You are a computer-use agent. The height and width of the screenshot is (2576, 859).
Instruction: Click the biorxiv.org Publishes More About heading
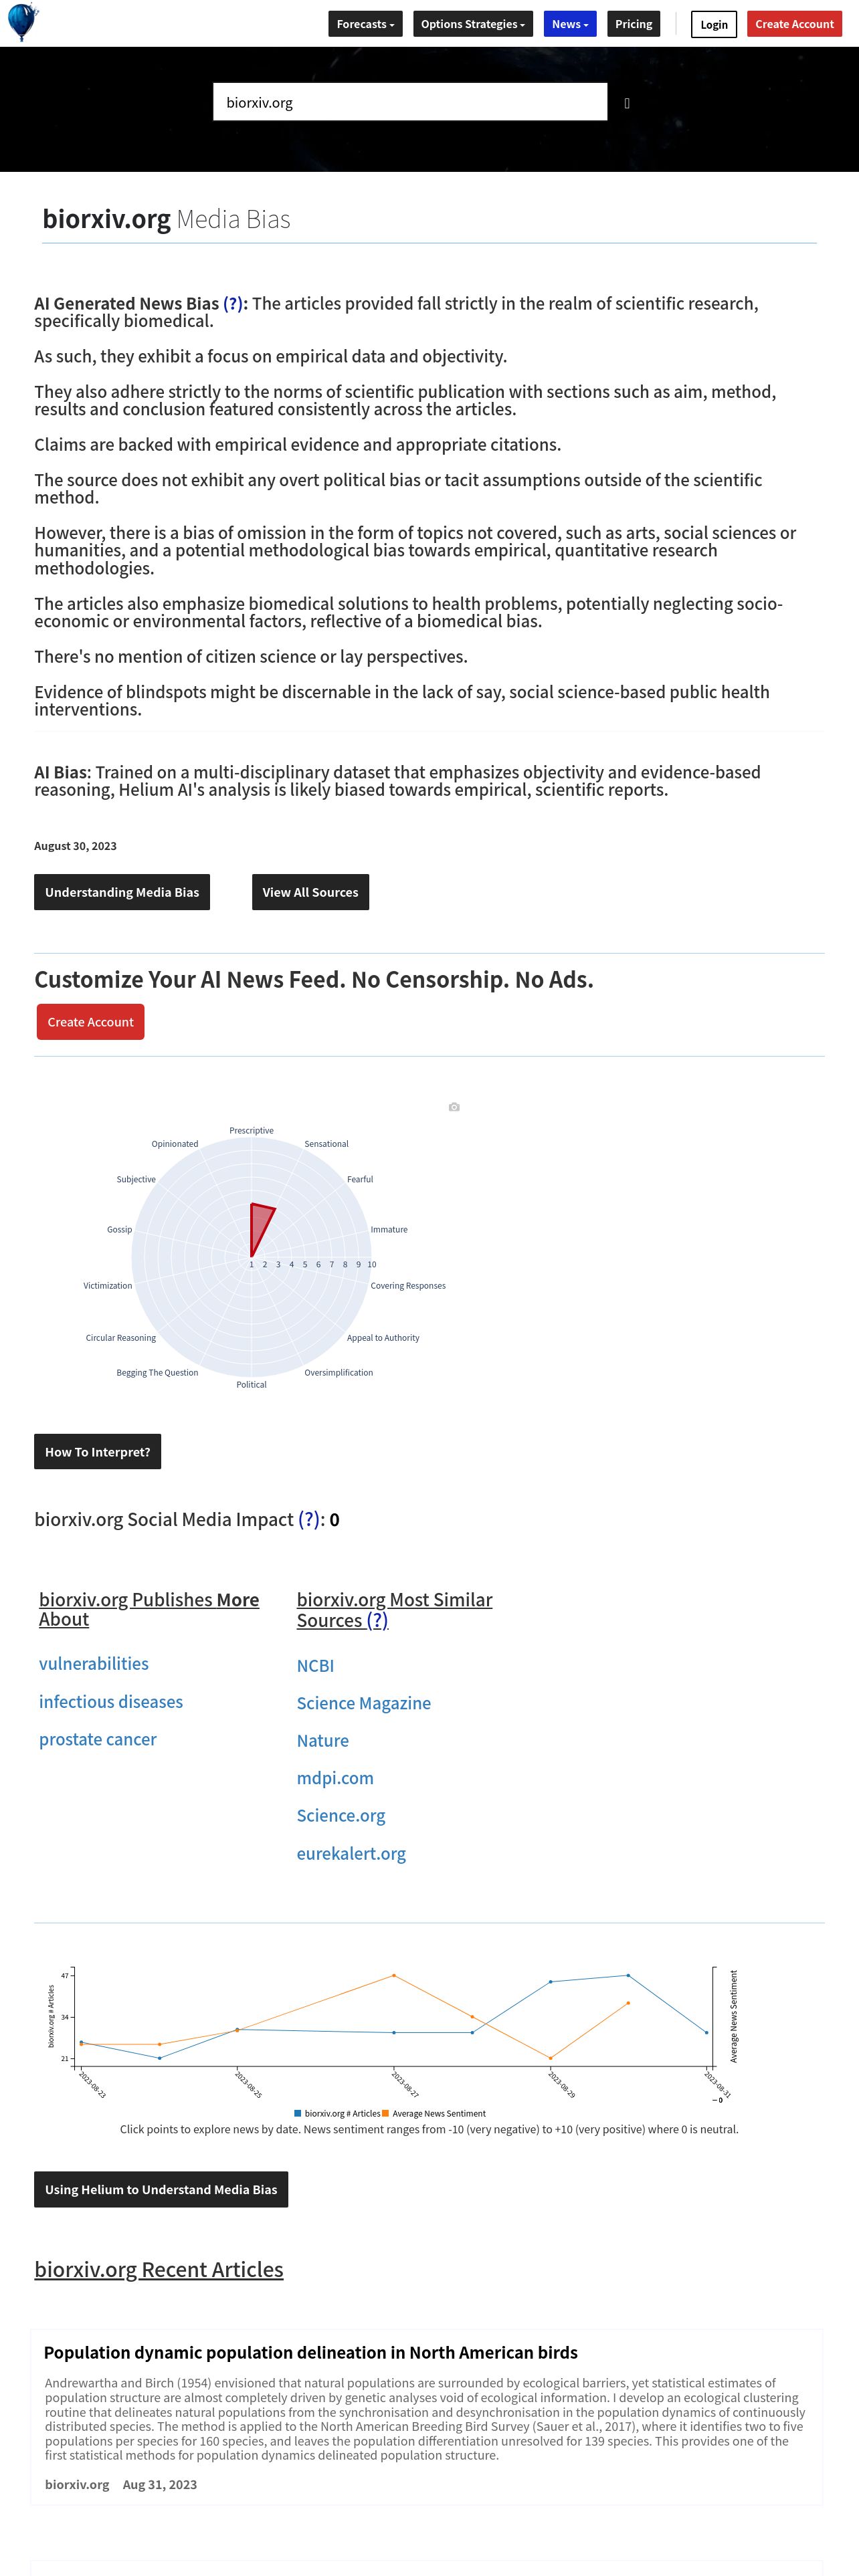pos(149,1609)
